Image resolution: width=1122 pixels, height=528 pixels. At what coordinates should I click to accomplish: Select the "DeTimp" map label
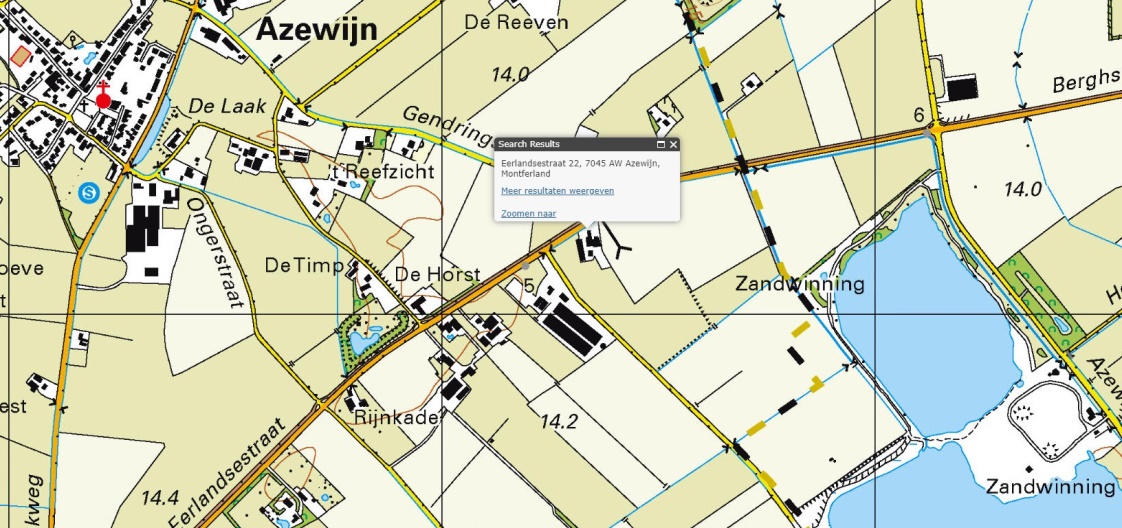(x=305, y=265)
